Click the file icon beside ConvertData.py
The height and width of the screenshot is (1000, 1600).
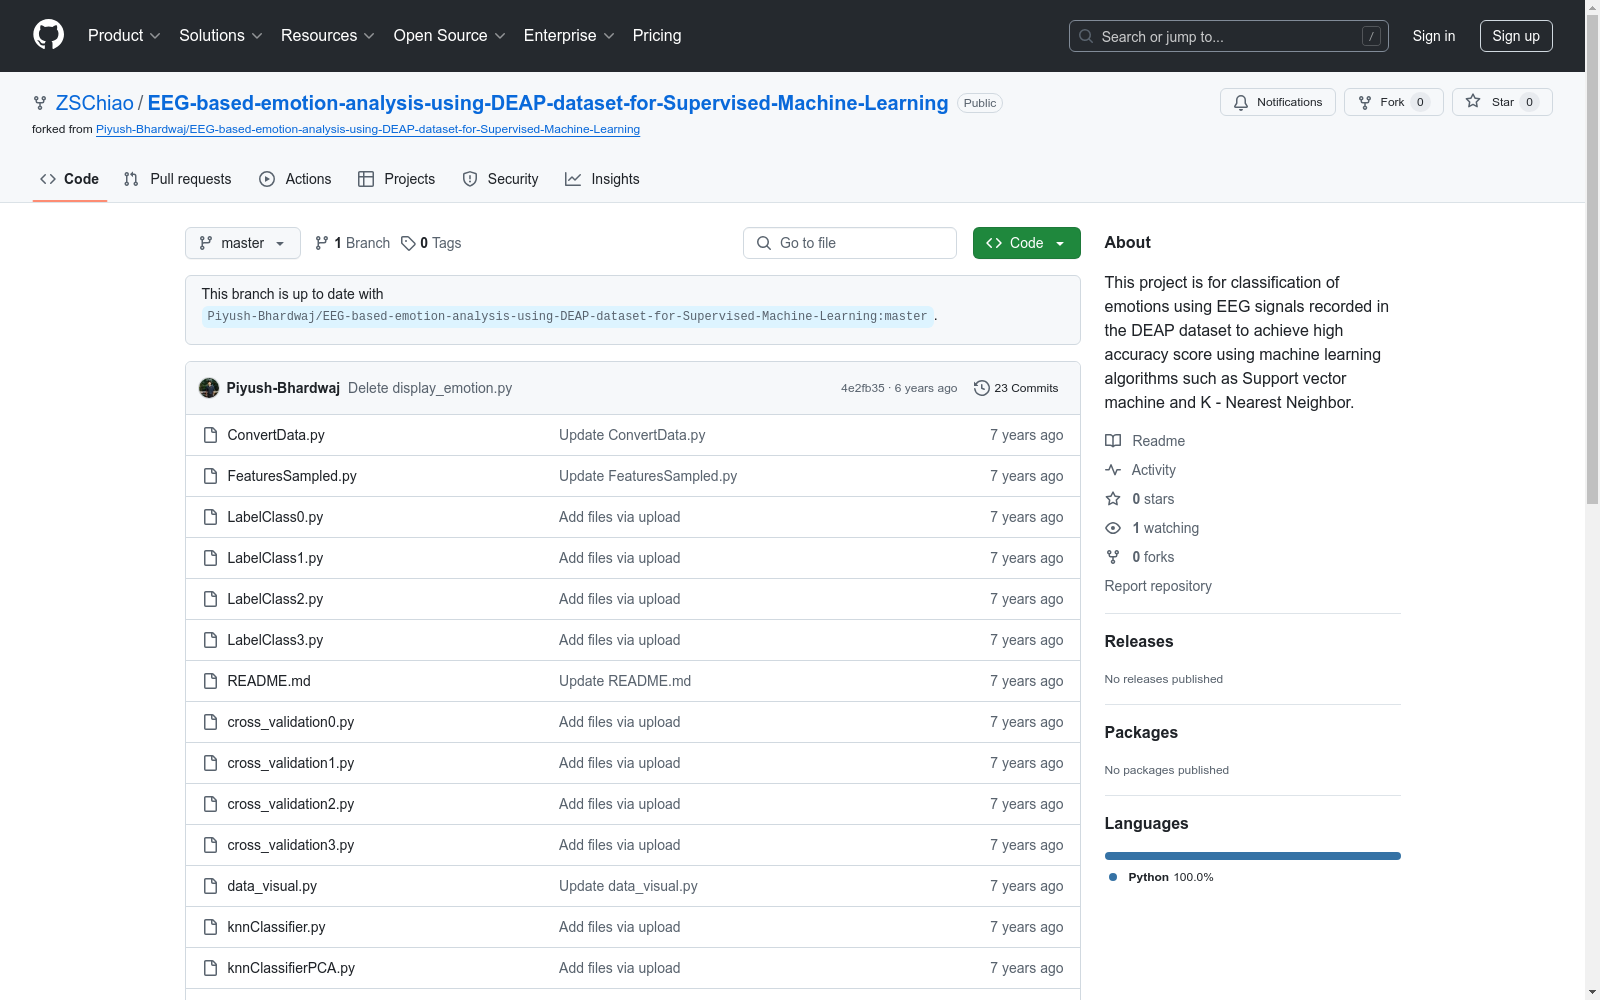click(x=210, y=435)
